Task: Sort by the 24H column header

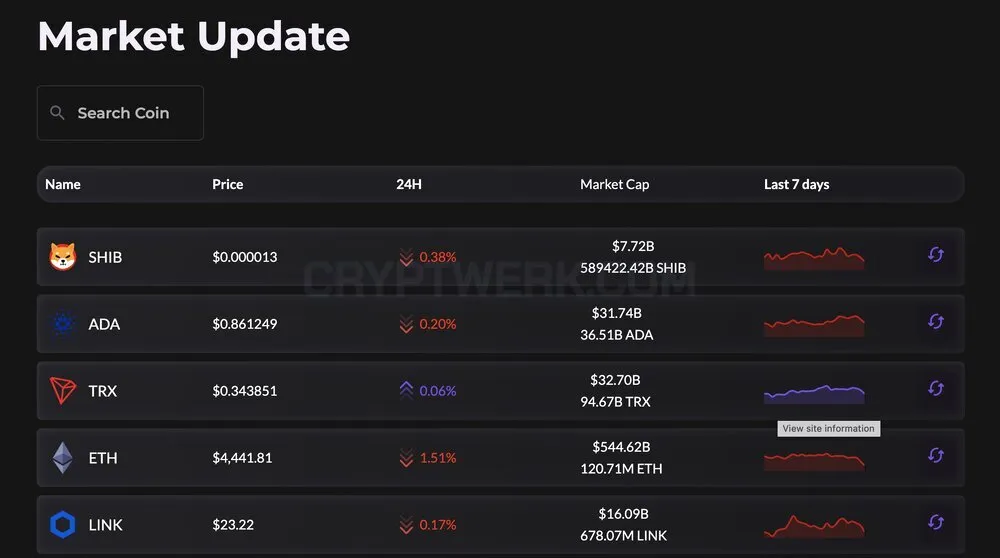Action: [x=409, y=184]
